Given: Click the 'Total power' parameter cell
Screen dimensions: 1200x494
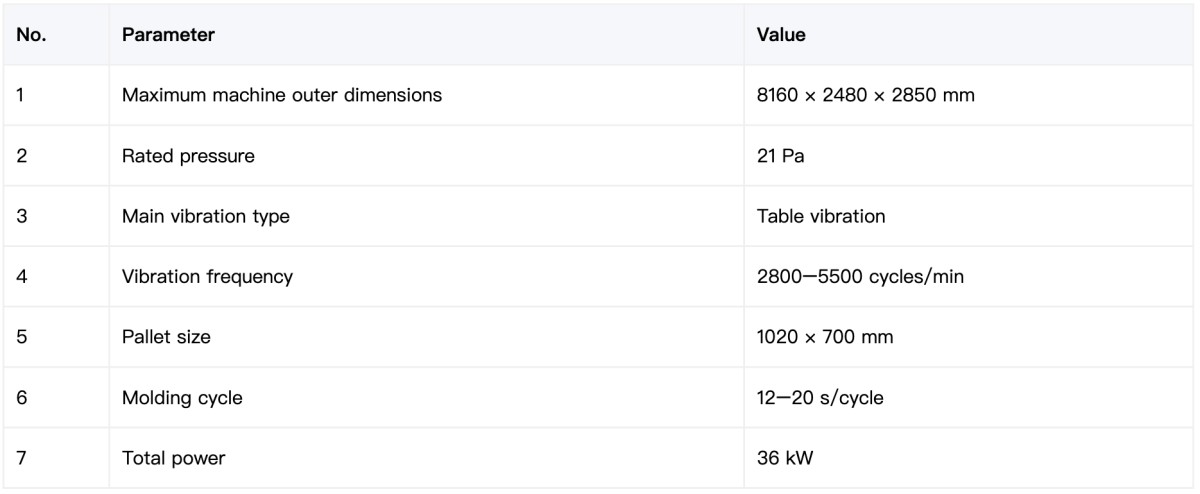Looking at the screenshot, I should tap(426, 458).
